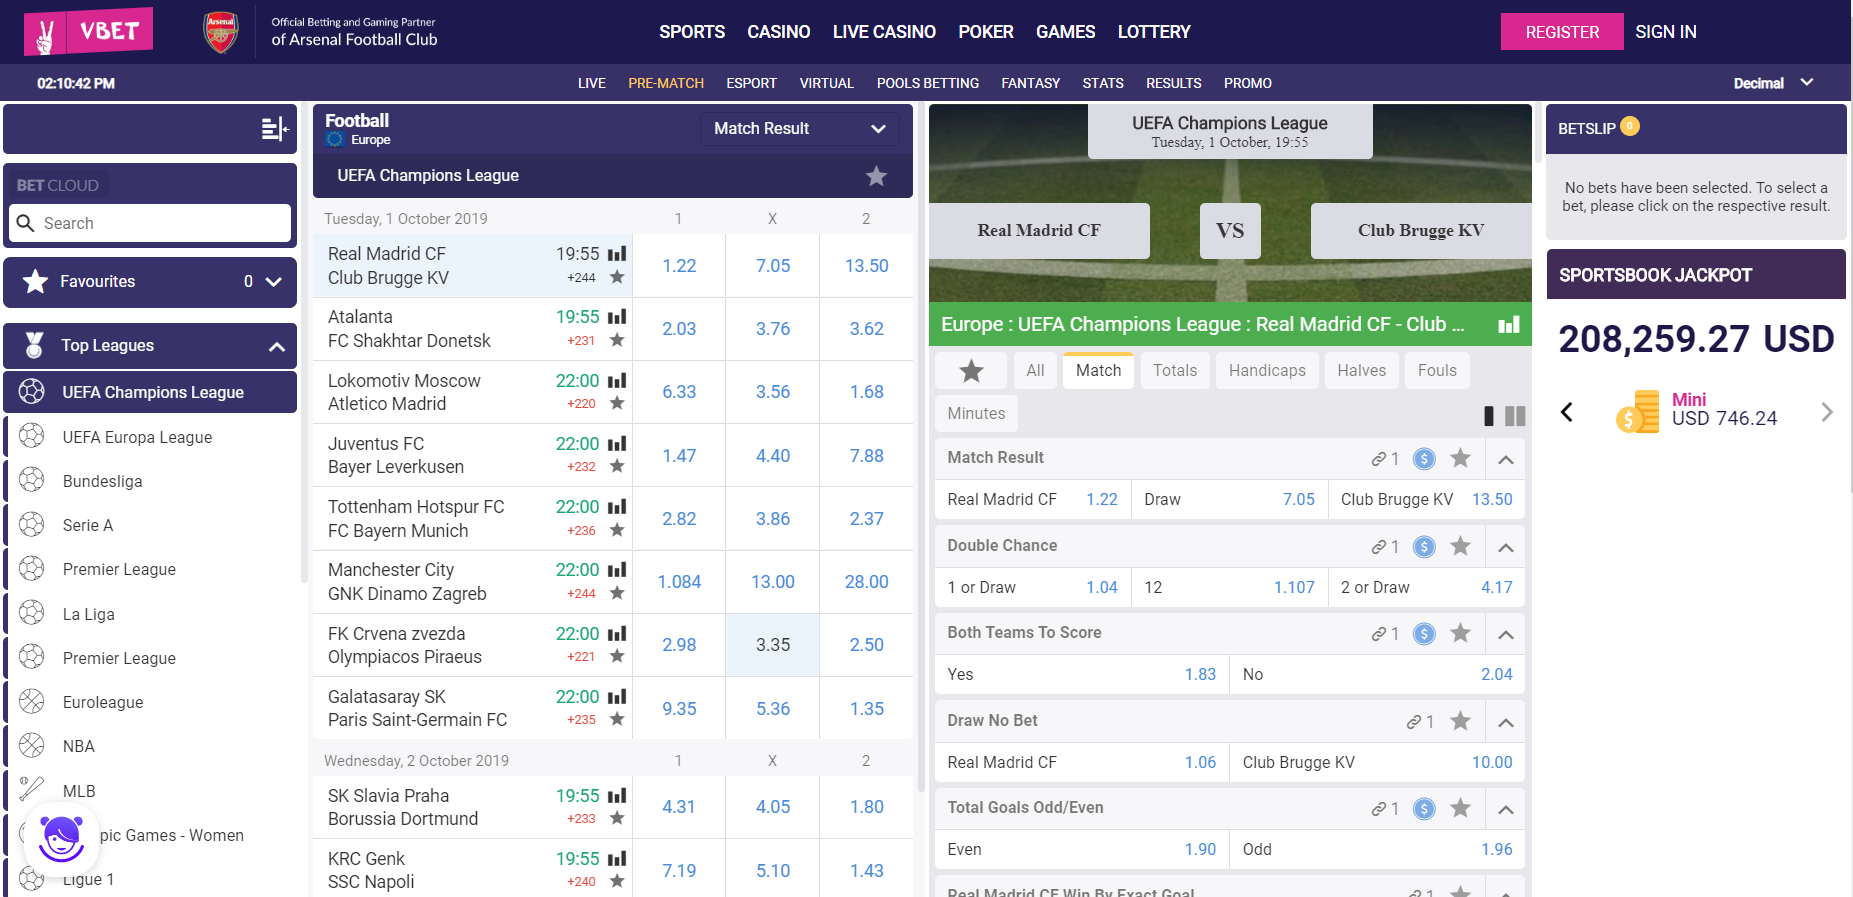Open the Match Result market dropdown
This screenshot has height=897, width=1853.
[799, 128]
